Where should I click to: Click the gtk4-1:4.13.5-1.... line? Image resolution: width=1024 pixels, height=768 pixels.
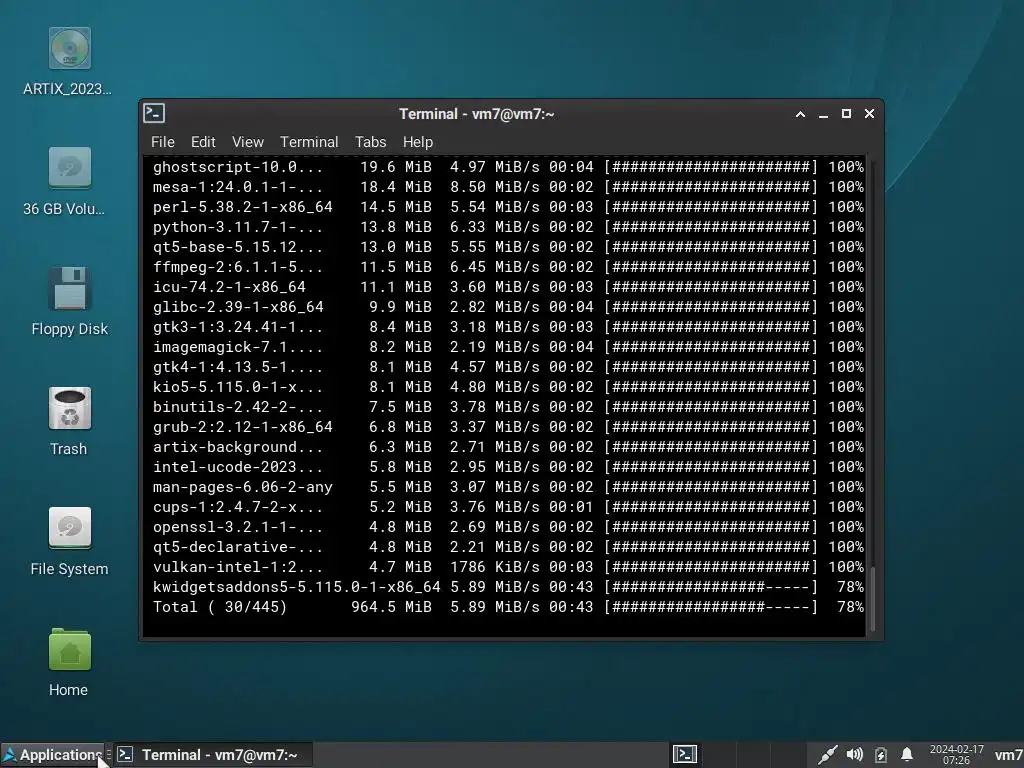(x=508, y=366)
